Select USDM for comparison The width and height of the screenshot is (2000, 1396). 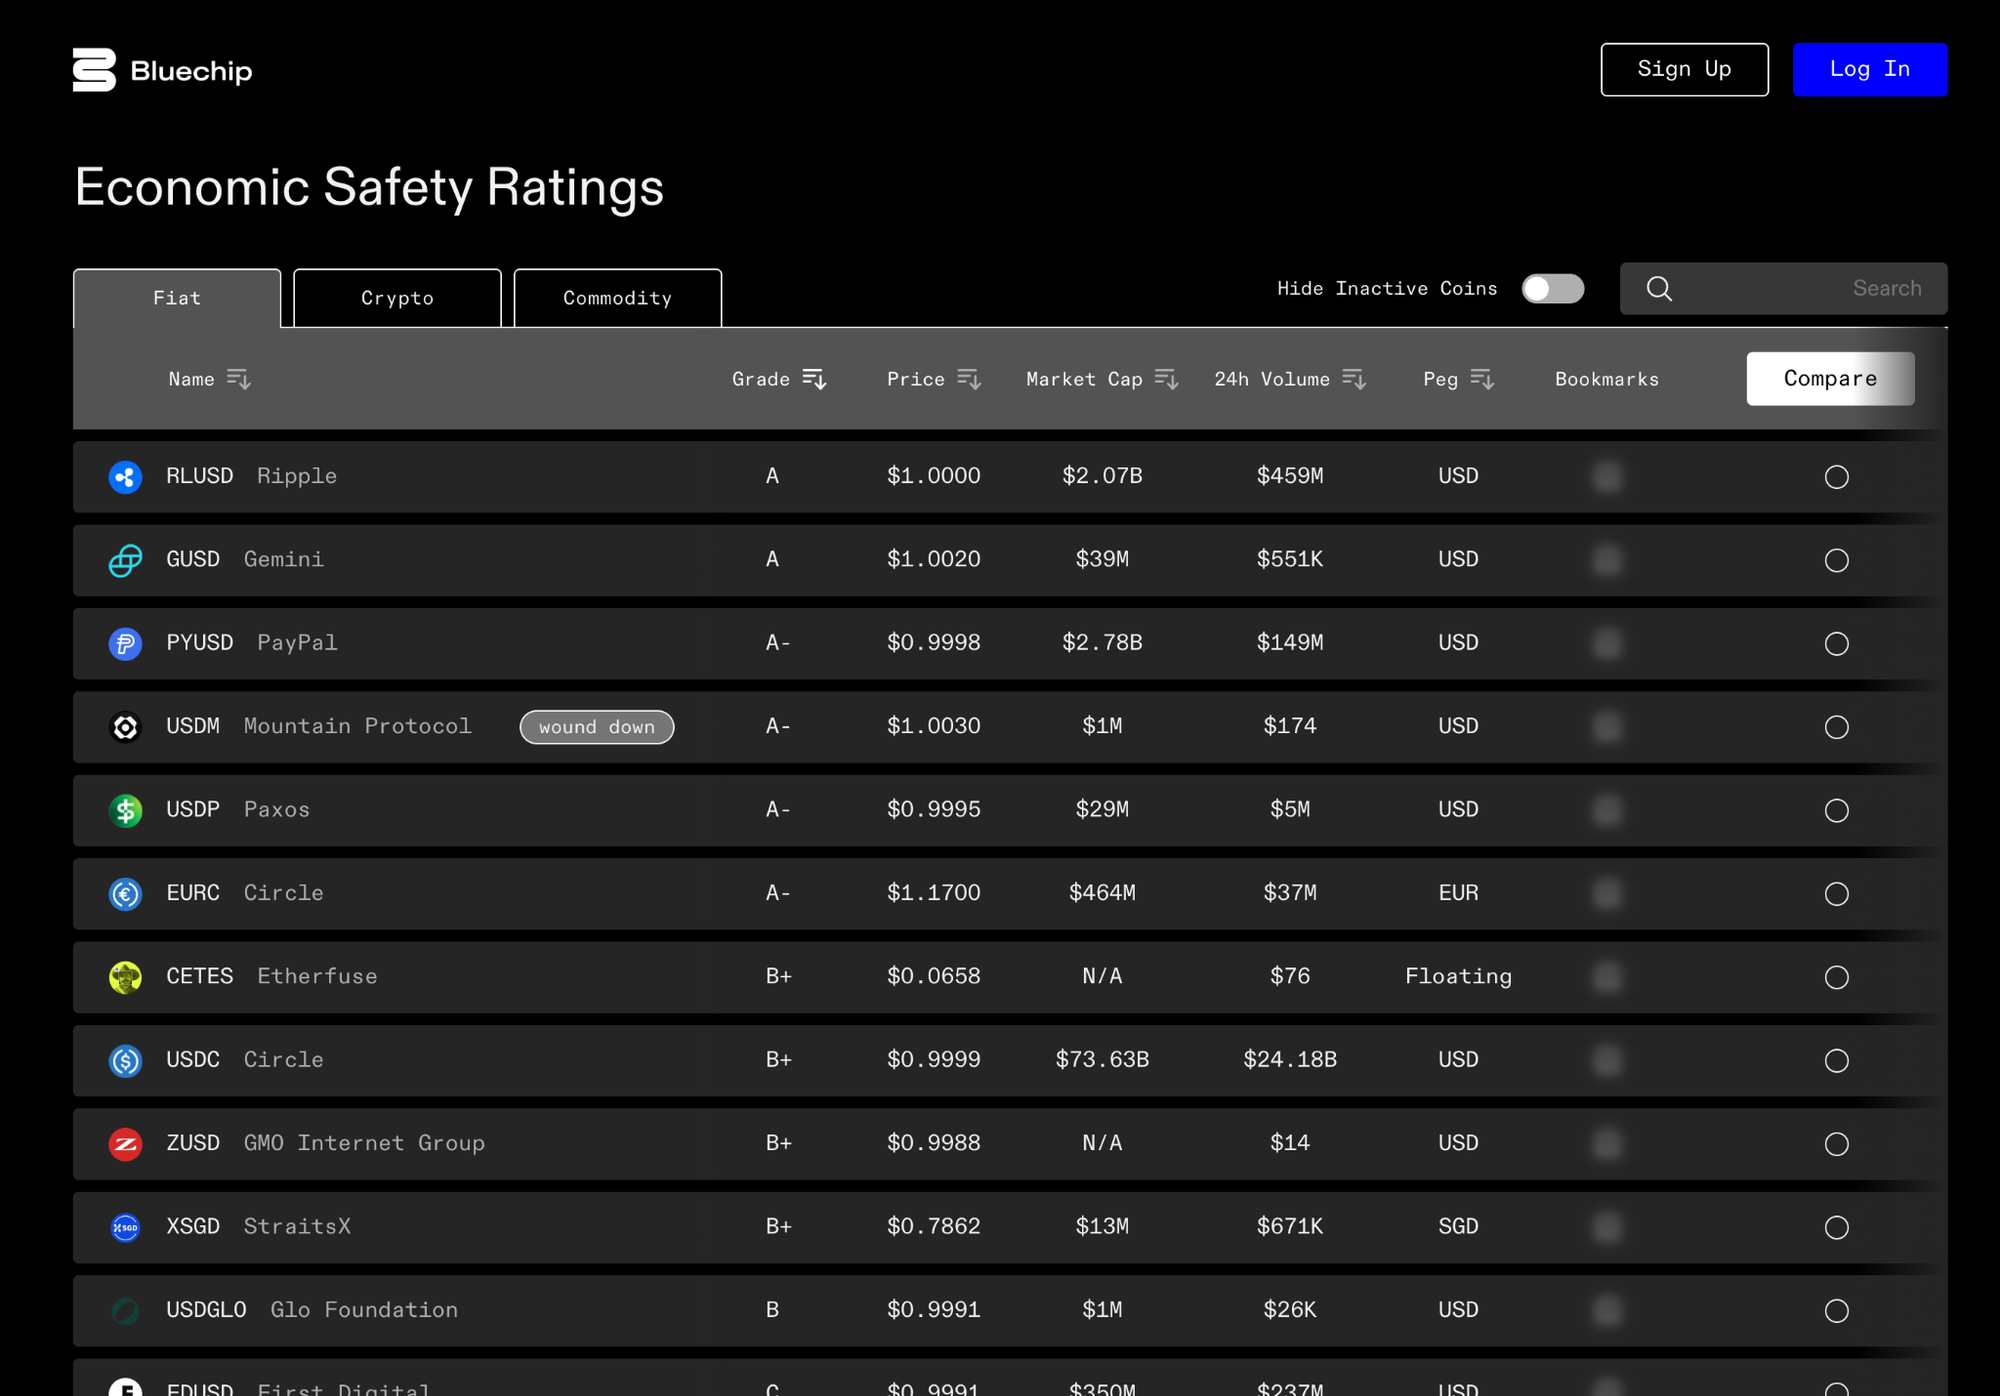pyautogui.click(x=1836, y=727)
